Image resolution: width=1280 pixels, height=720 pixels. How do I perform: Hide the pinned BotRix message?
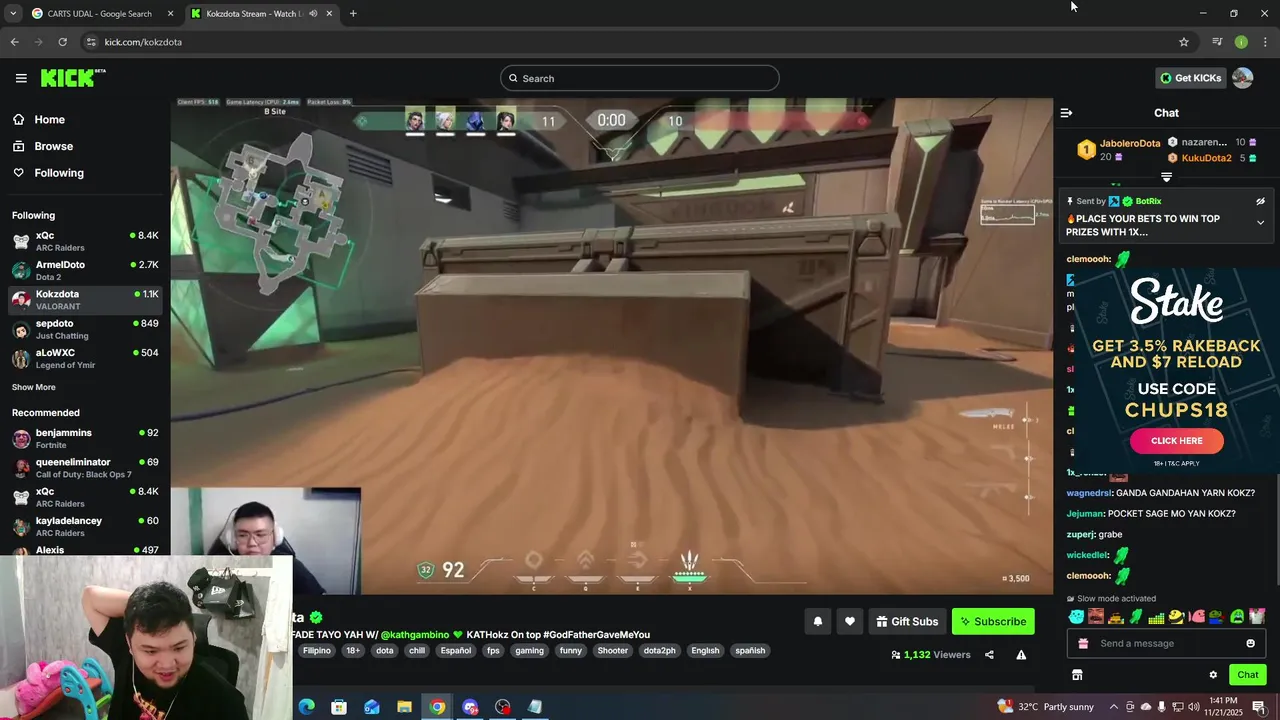pyautogui.click(x=1260, y=201)
